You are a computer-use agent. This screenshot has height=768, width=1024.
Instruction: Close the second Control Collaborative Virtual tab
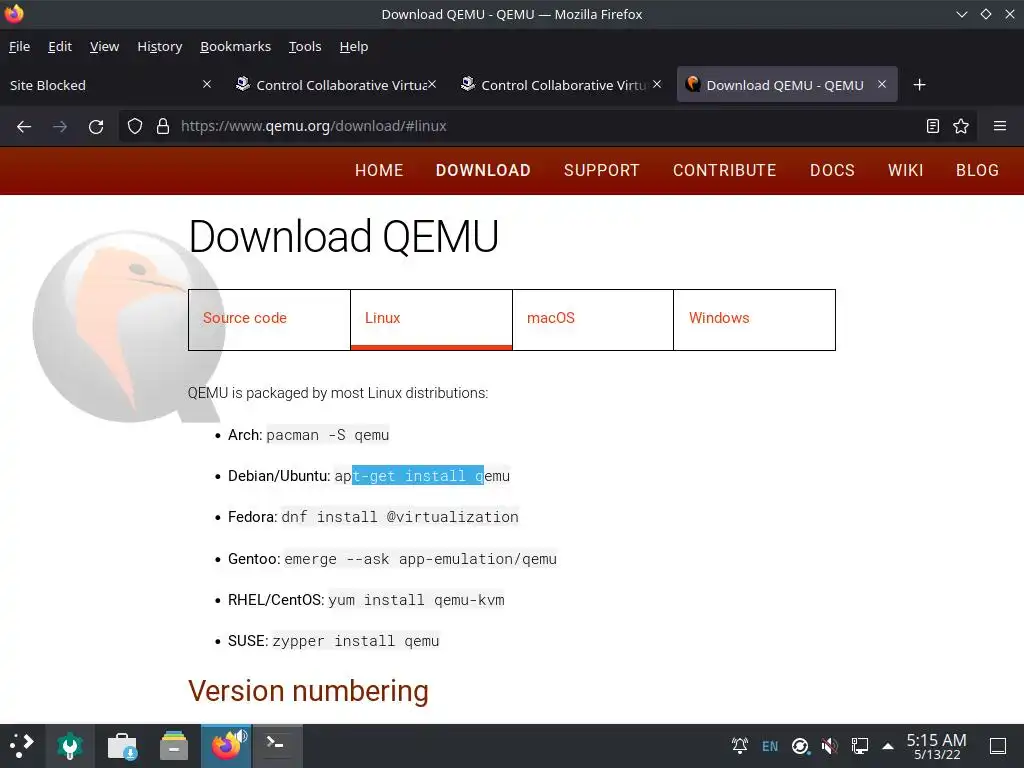pyautogui.click(x=657, y=84)
